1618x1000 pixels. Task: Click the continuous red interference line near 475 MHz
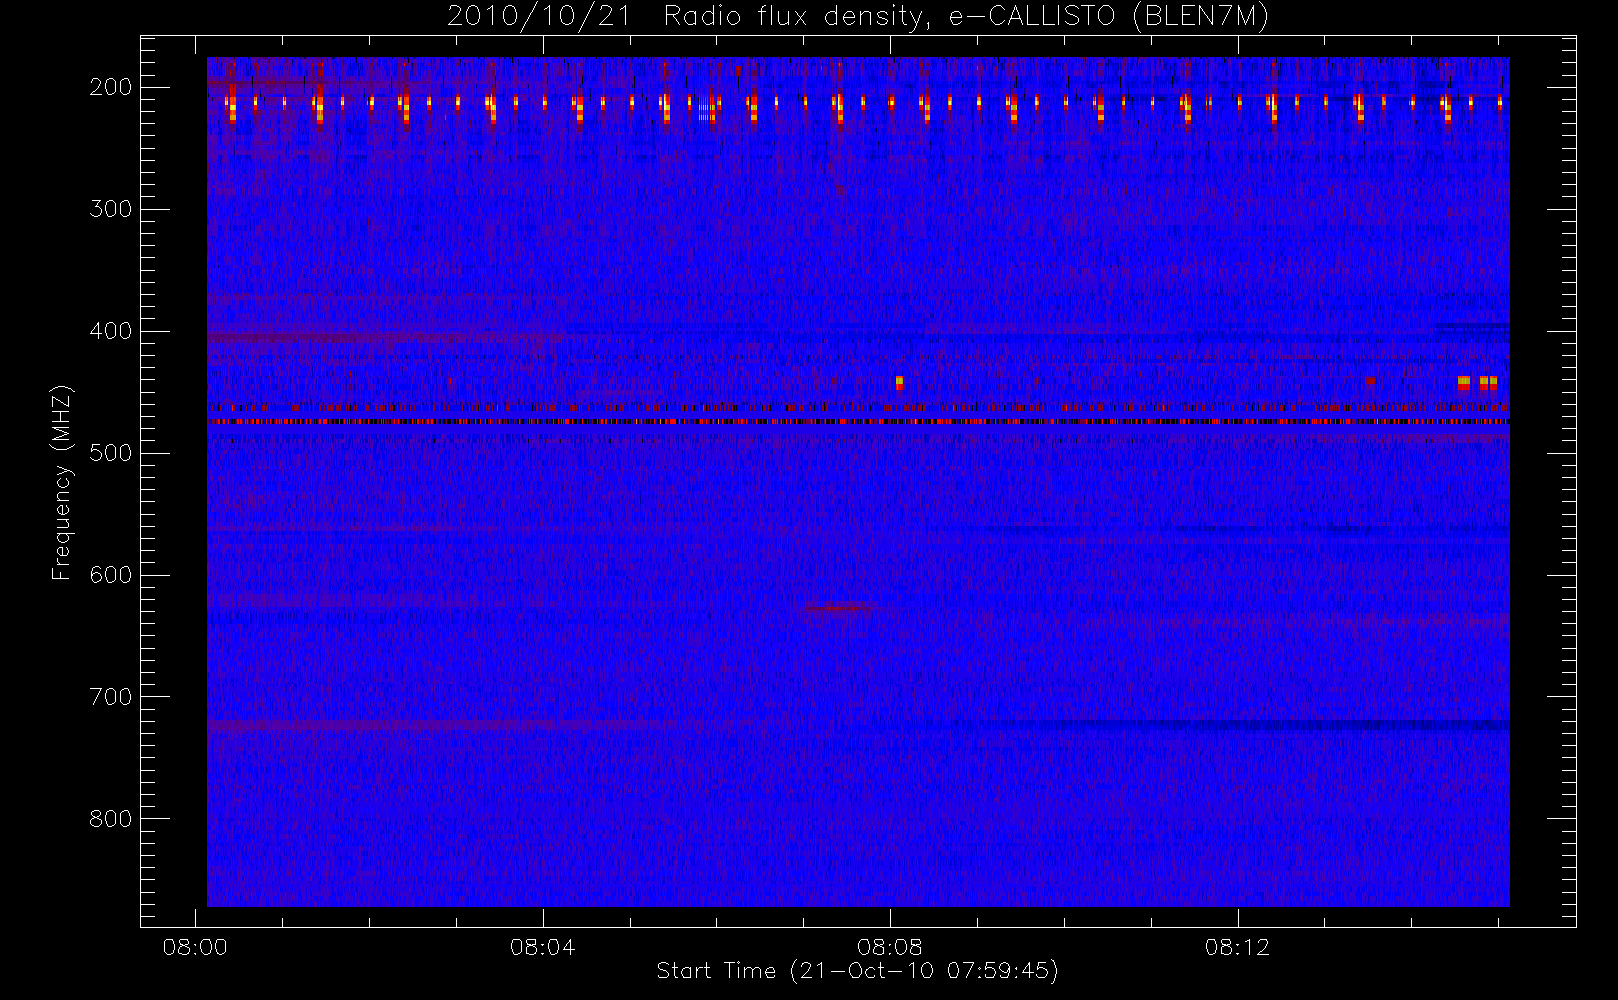tap(858, 422)
